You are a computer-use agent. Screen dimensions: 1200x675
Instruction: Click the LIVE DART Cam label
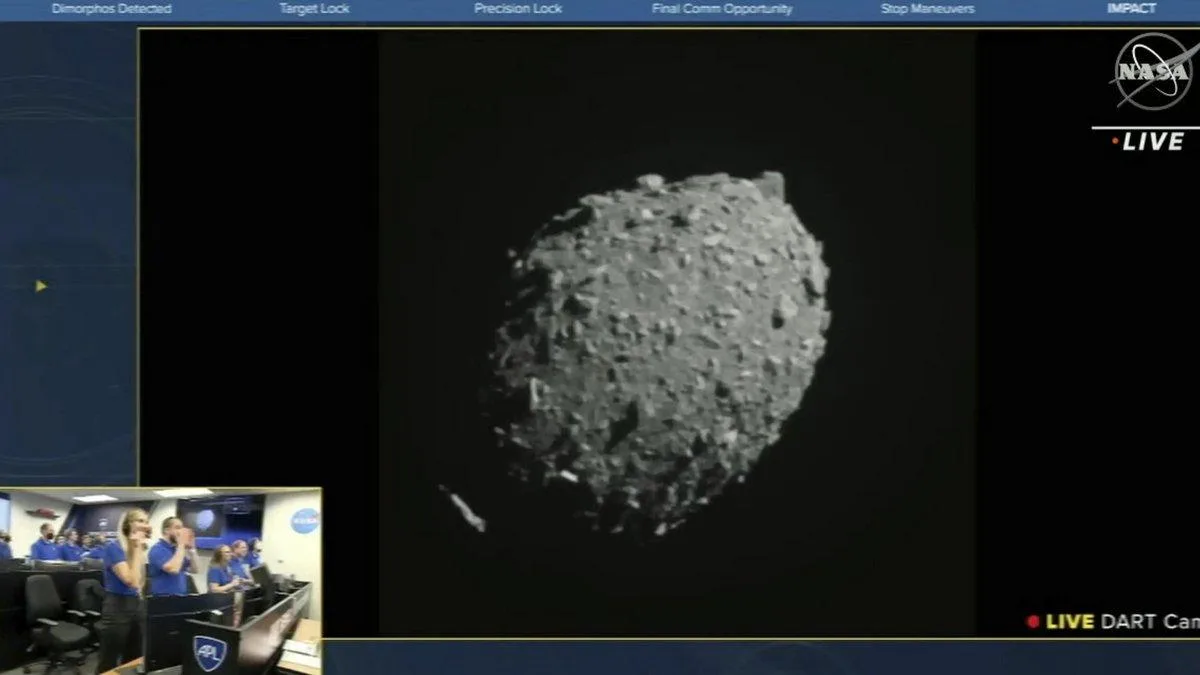pyautogui.click(x=1122, y=622)
